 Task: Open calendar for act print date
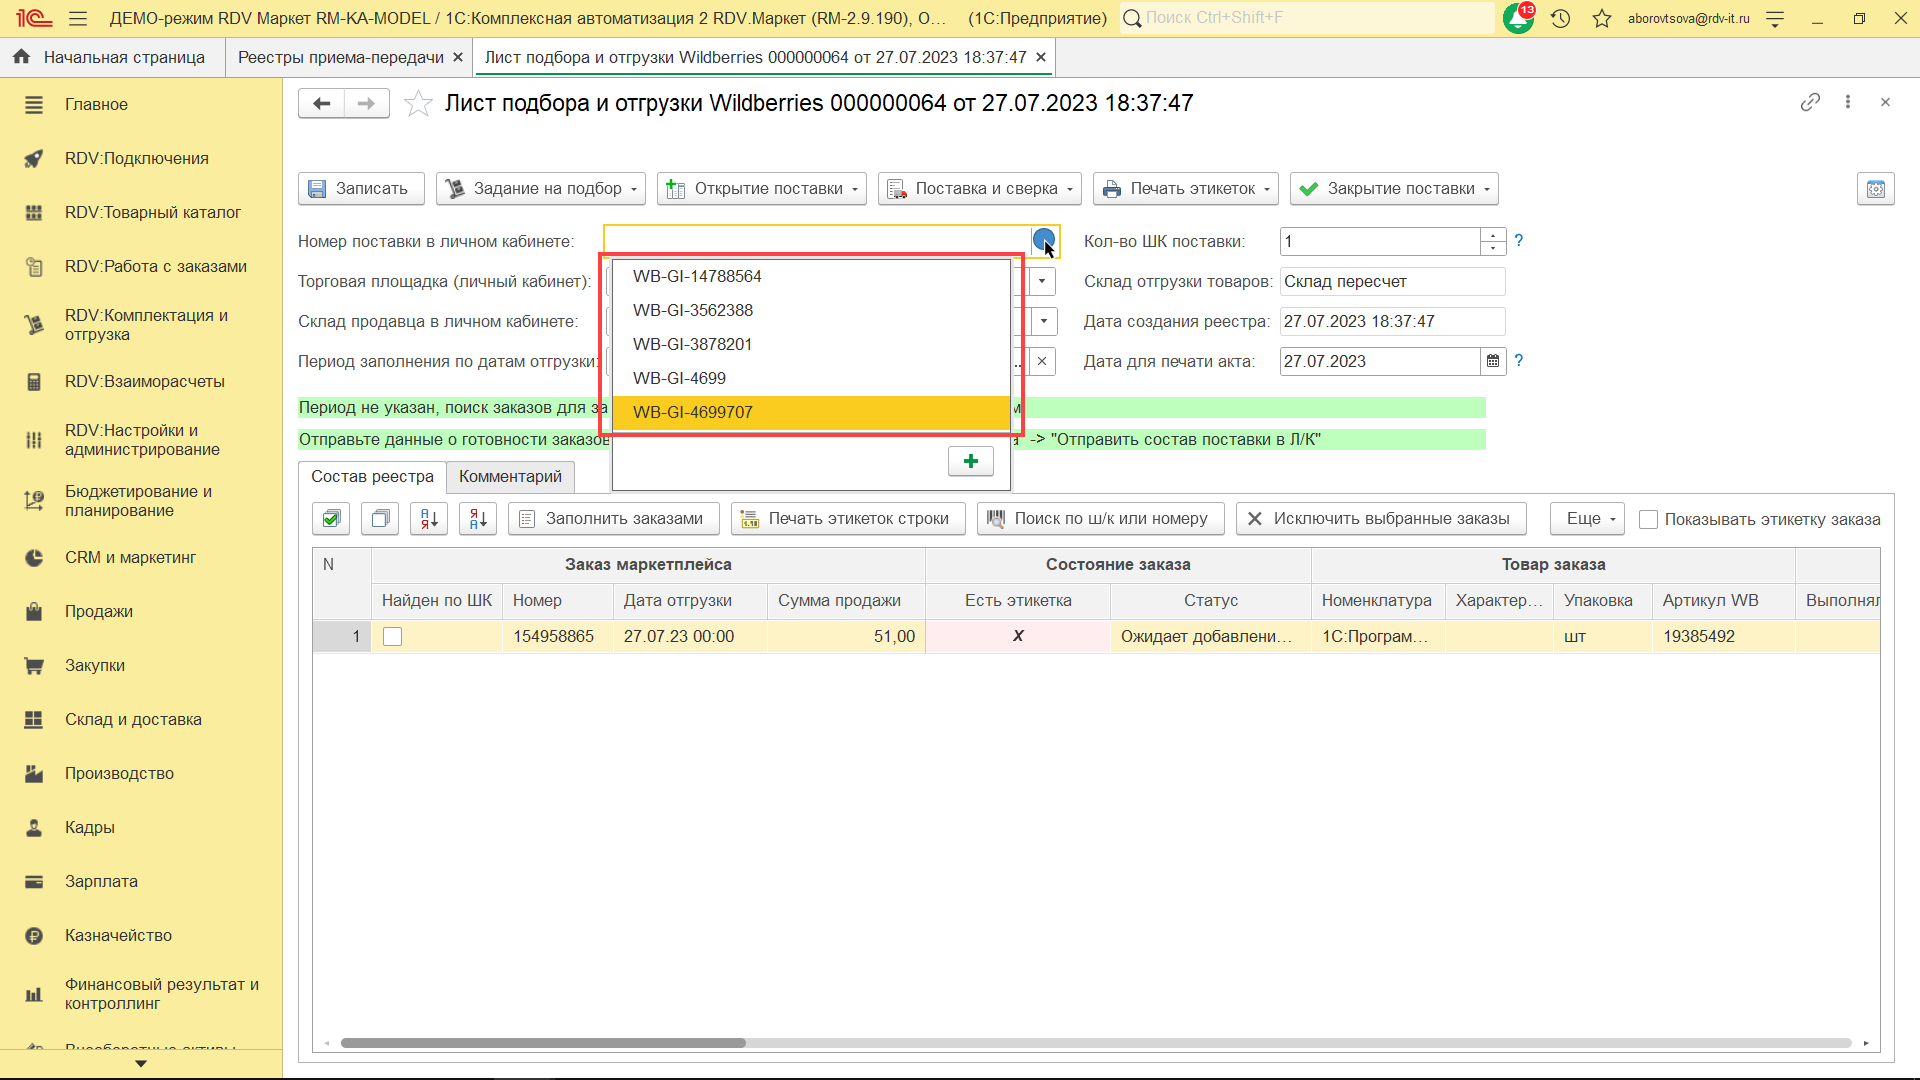(x=1492, y=361)
